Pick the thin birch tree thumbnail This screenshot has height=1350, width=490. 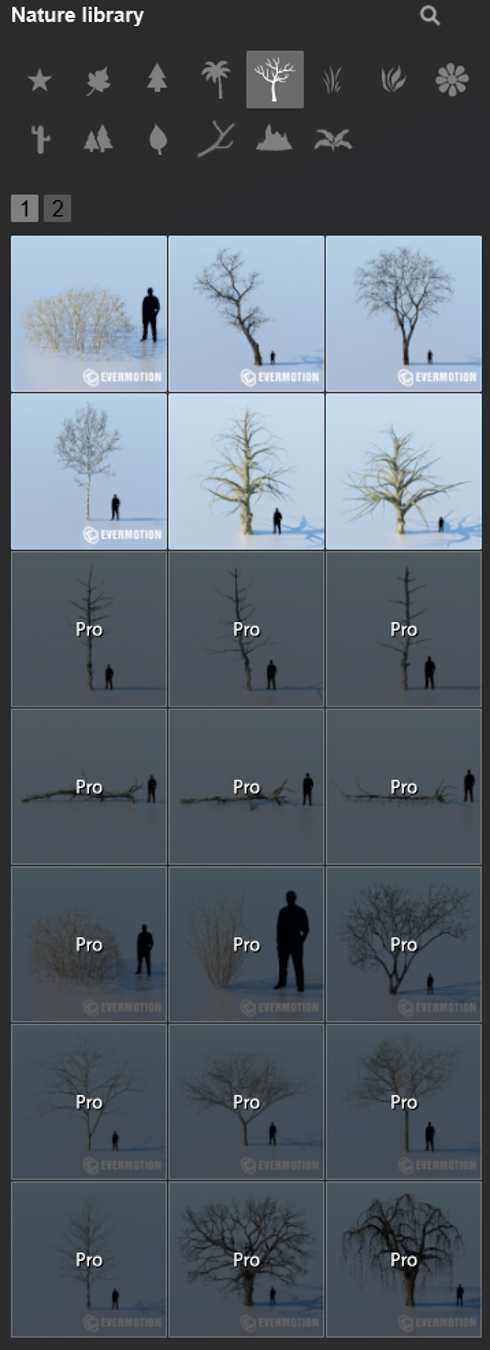(89, 471)
